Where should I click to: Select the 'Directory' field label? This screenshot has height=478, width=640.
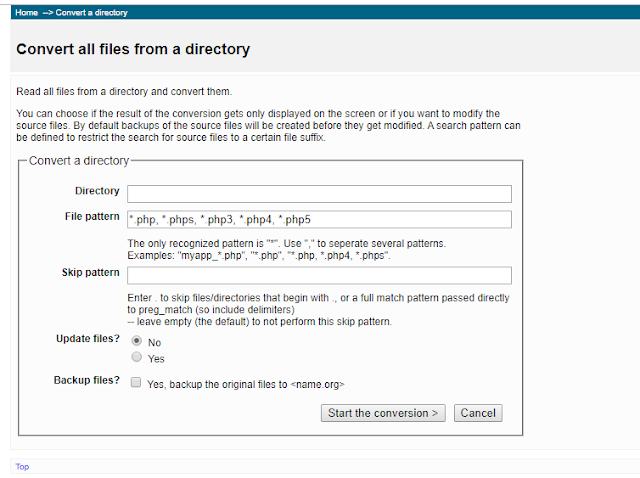(x=97, y=191)
